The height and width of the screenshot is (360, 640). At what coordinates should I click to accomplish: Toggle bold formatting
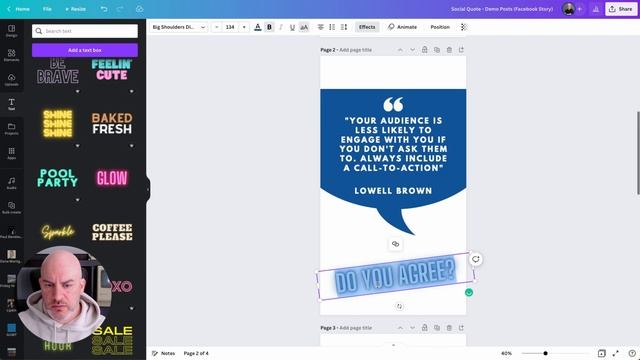(x=269, y=27)
